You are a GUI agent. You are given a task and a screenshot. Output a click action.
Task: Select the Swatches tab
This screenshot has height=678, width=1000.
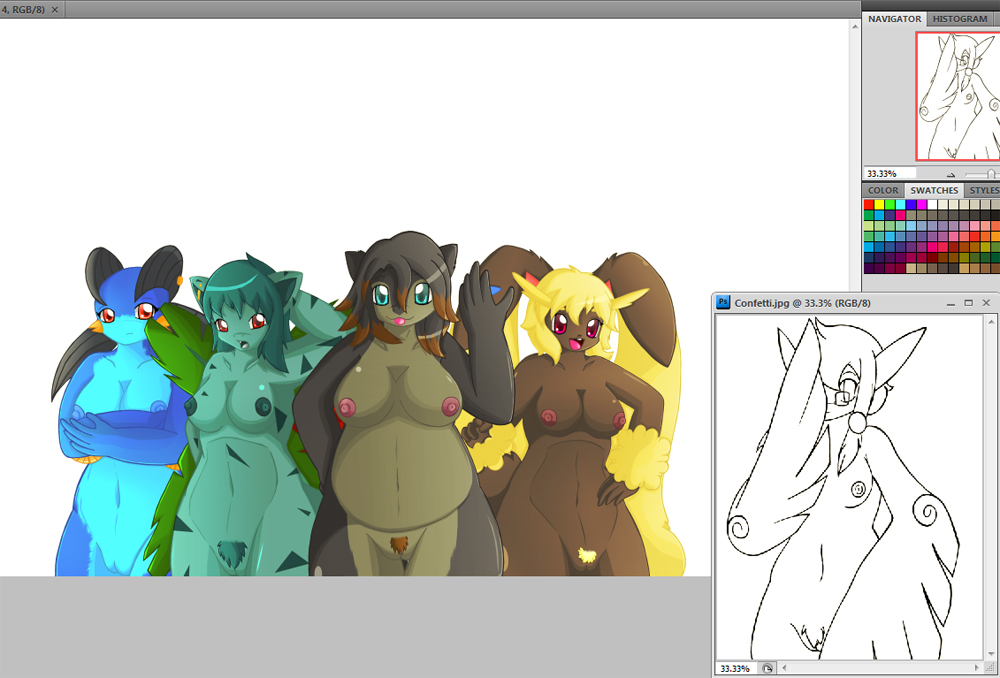934,190
